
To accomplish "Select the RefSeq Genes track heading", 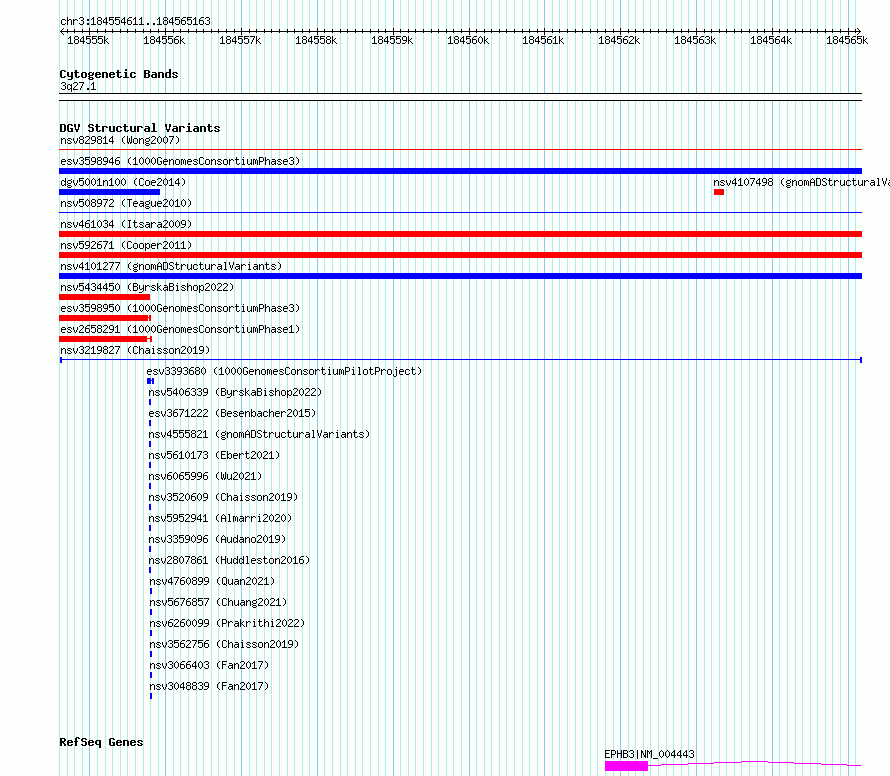I will 101,742.
